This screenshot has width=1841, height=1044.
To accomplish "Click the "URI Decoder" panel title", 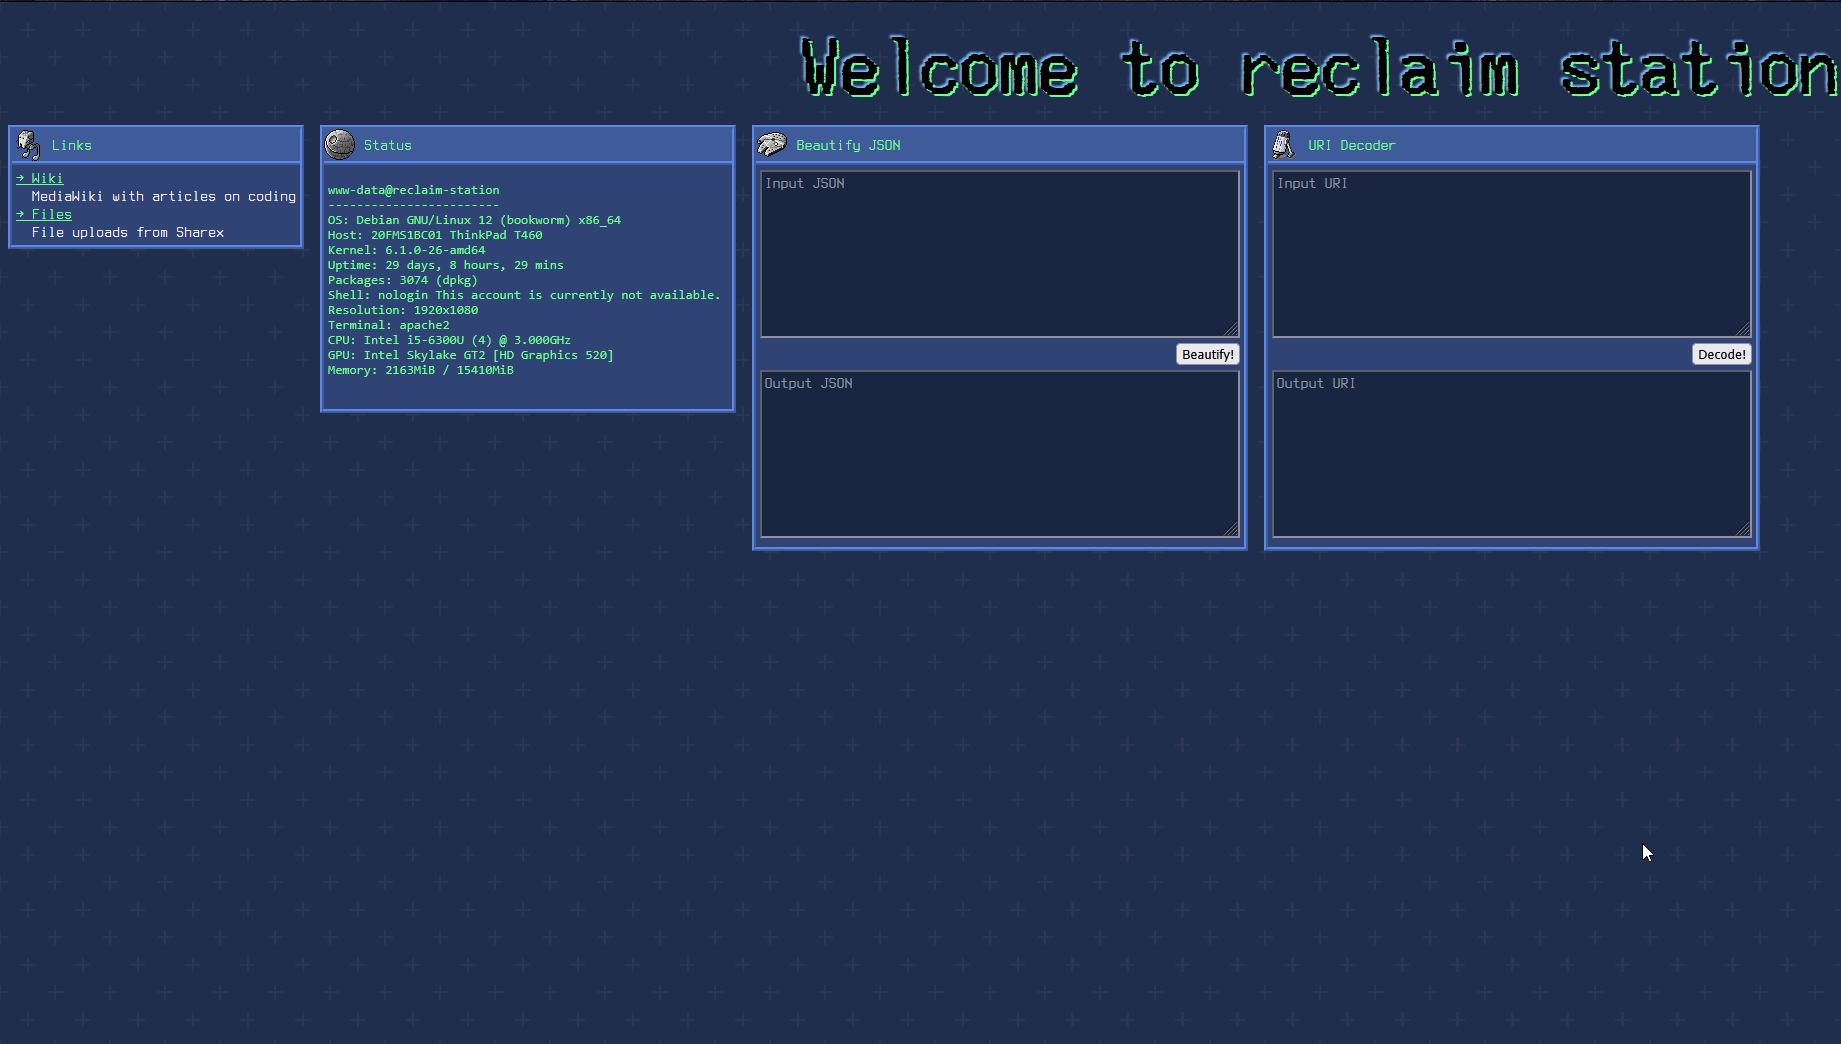I will tap(1351, 145).
